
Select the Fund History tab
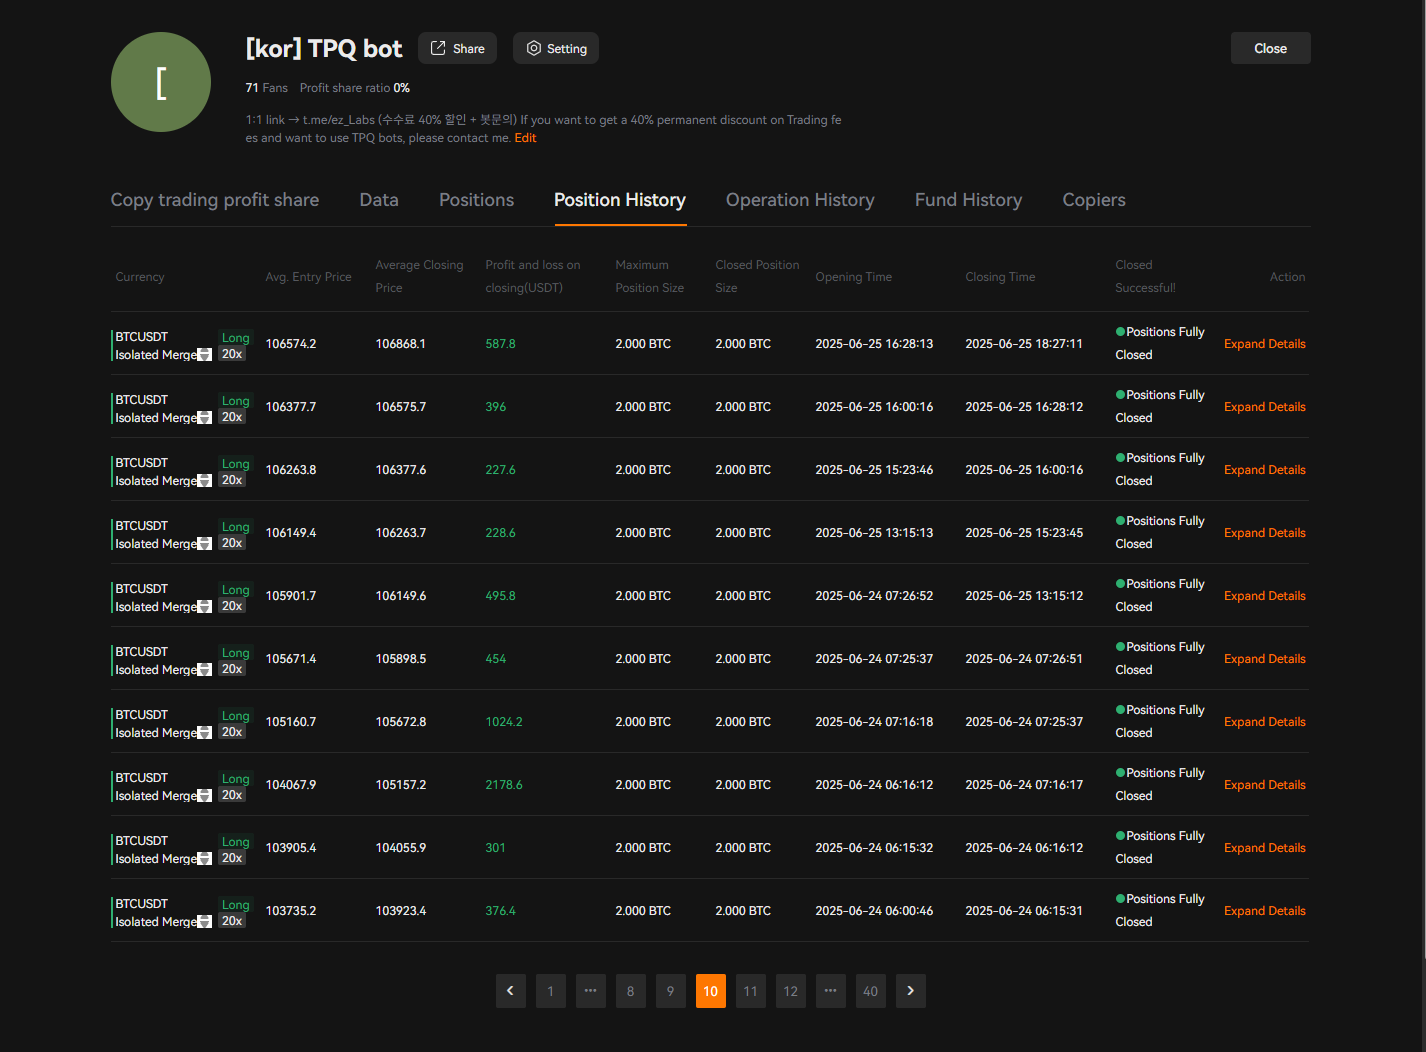tap(967, 200)
